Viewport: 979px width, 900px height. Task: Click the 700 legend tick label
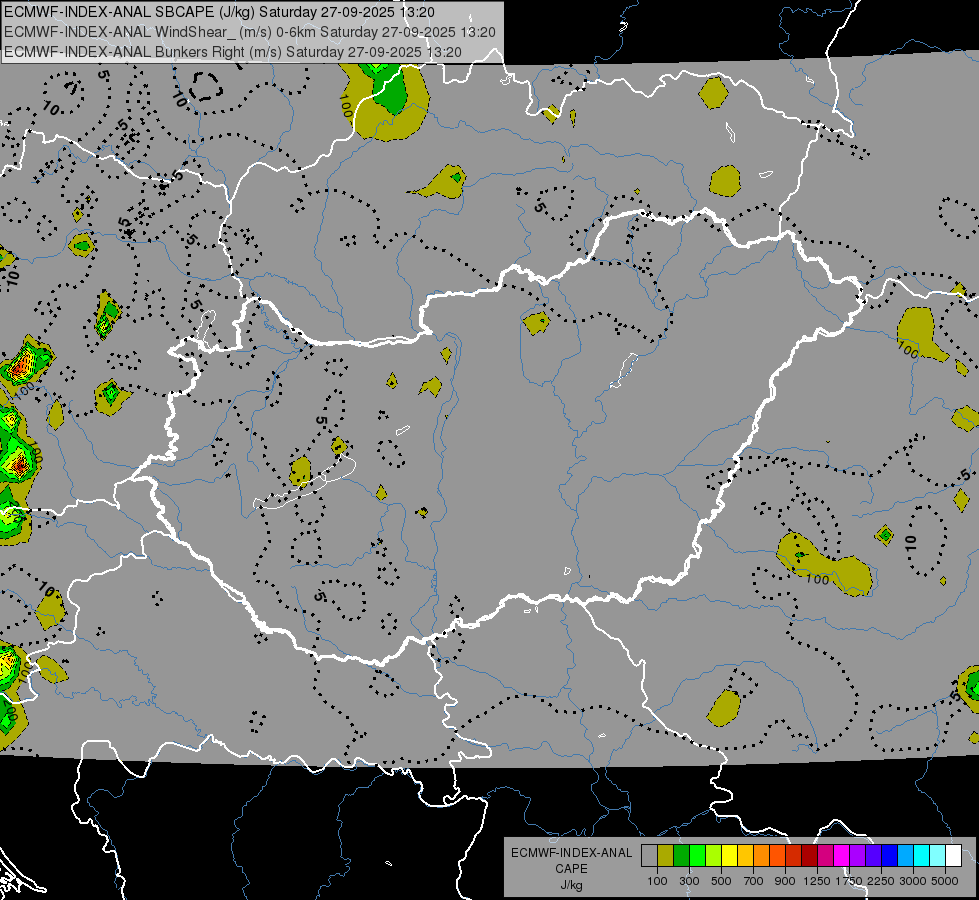pyautogui.click(x=754, y=881)
